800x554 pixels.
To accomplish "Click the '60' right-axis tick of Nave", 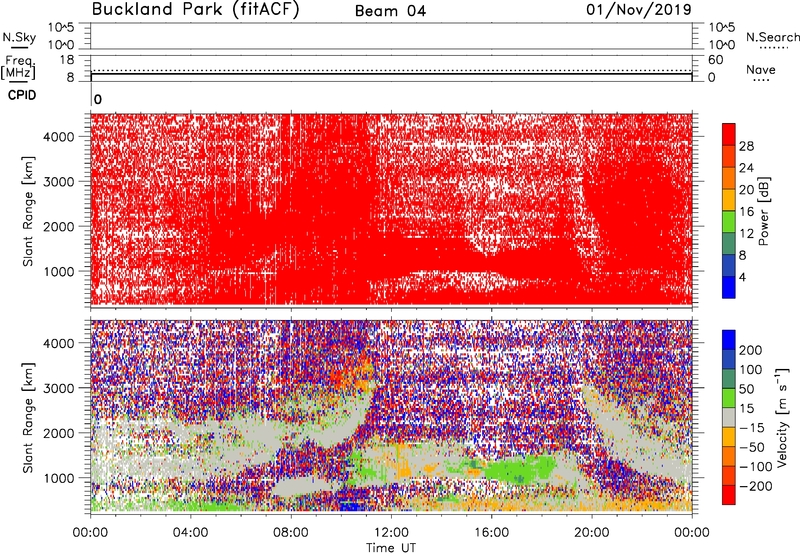I will [715, 60].
